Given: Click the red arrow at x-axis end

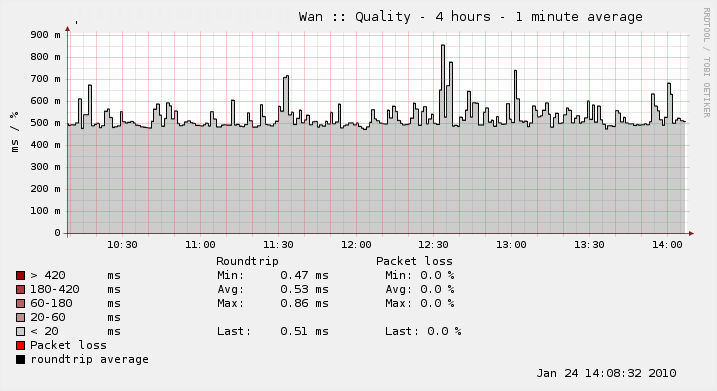Looking at the screenshot, I should 691,234.
